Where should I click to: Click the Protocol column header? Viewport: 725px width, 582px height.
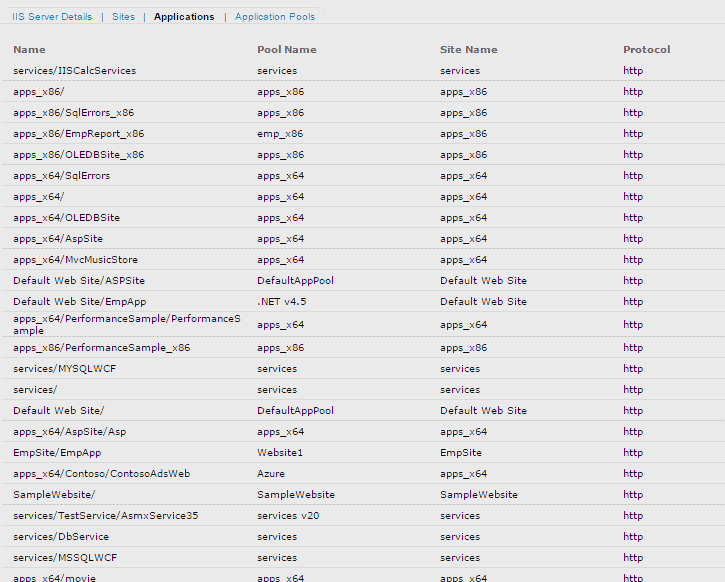point(646,49)
